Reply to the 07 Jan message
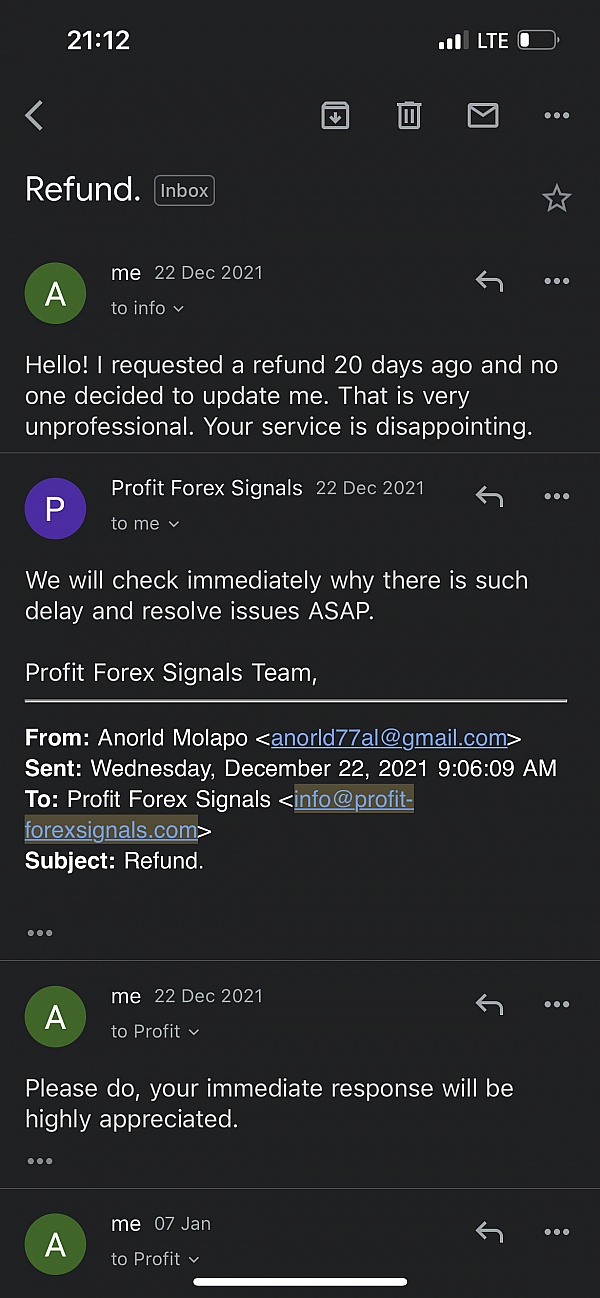Image resolution: width=600 pixels, height=1298 pixels. [x=489, y=1232]
